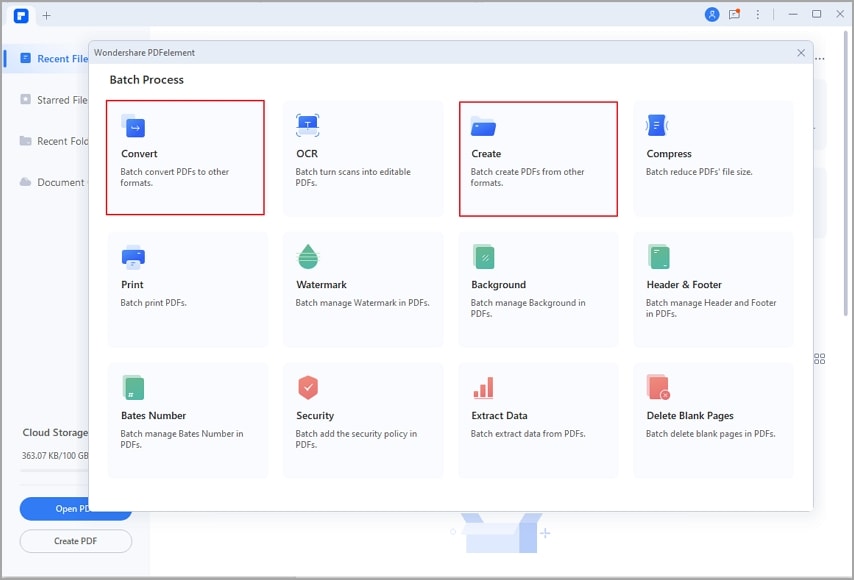This screenshot has height=580, width=854.
Task: Select the Recent Files sidebar tab
Action: (x=48, y=58)
